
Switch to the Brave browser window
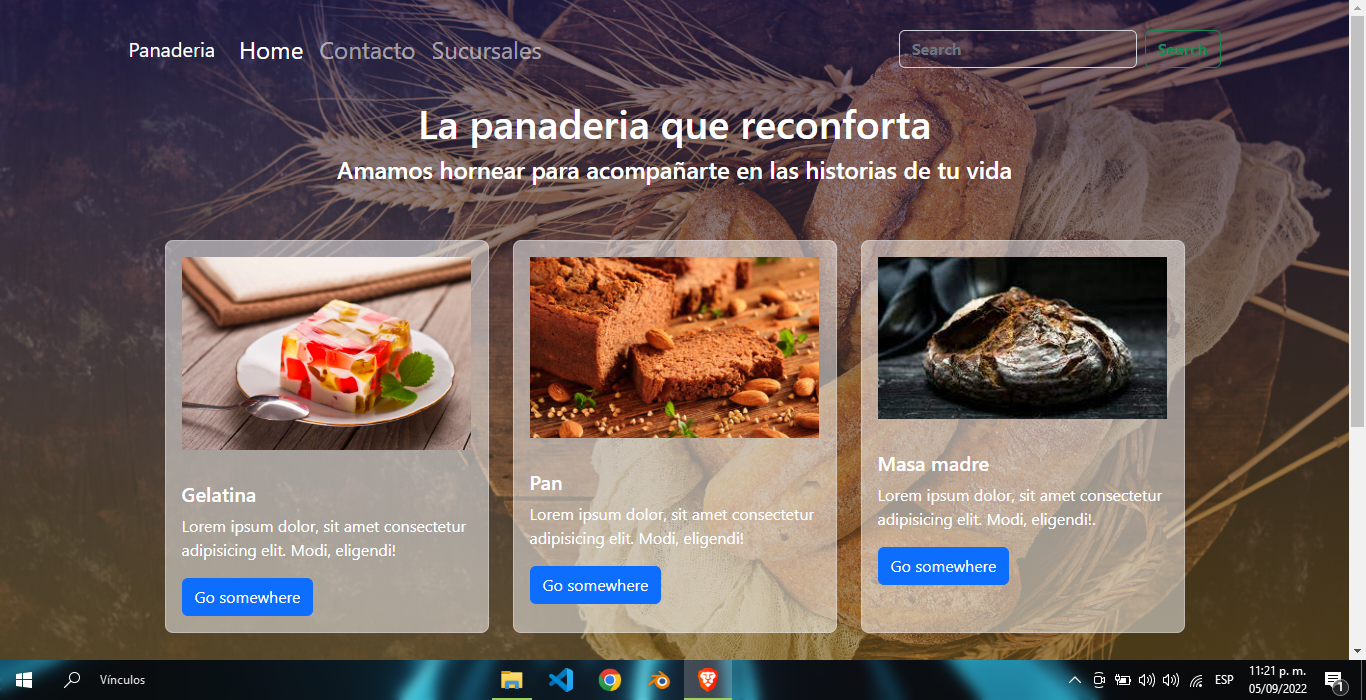706,680
